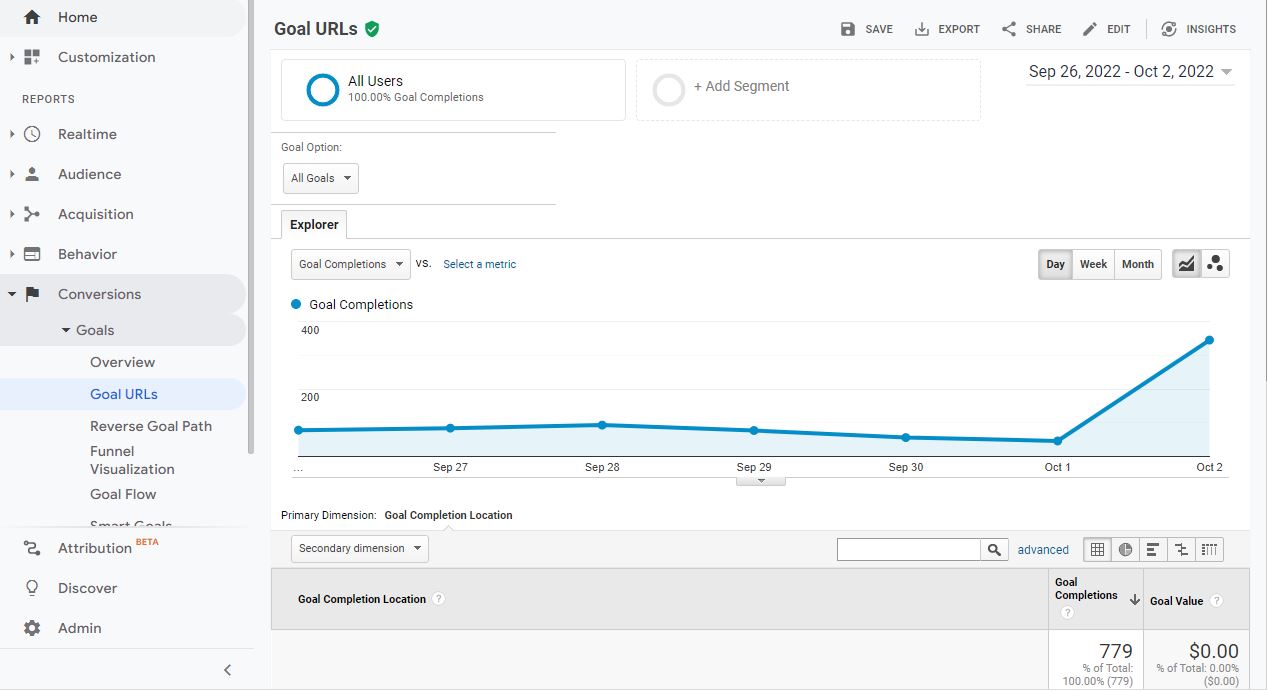This screenshot has width=1267, height=693.
Task: Switch to Data table view icon
Action: (x=1097, y=549)
